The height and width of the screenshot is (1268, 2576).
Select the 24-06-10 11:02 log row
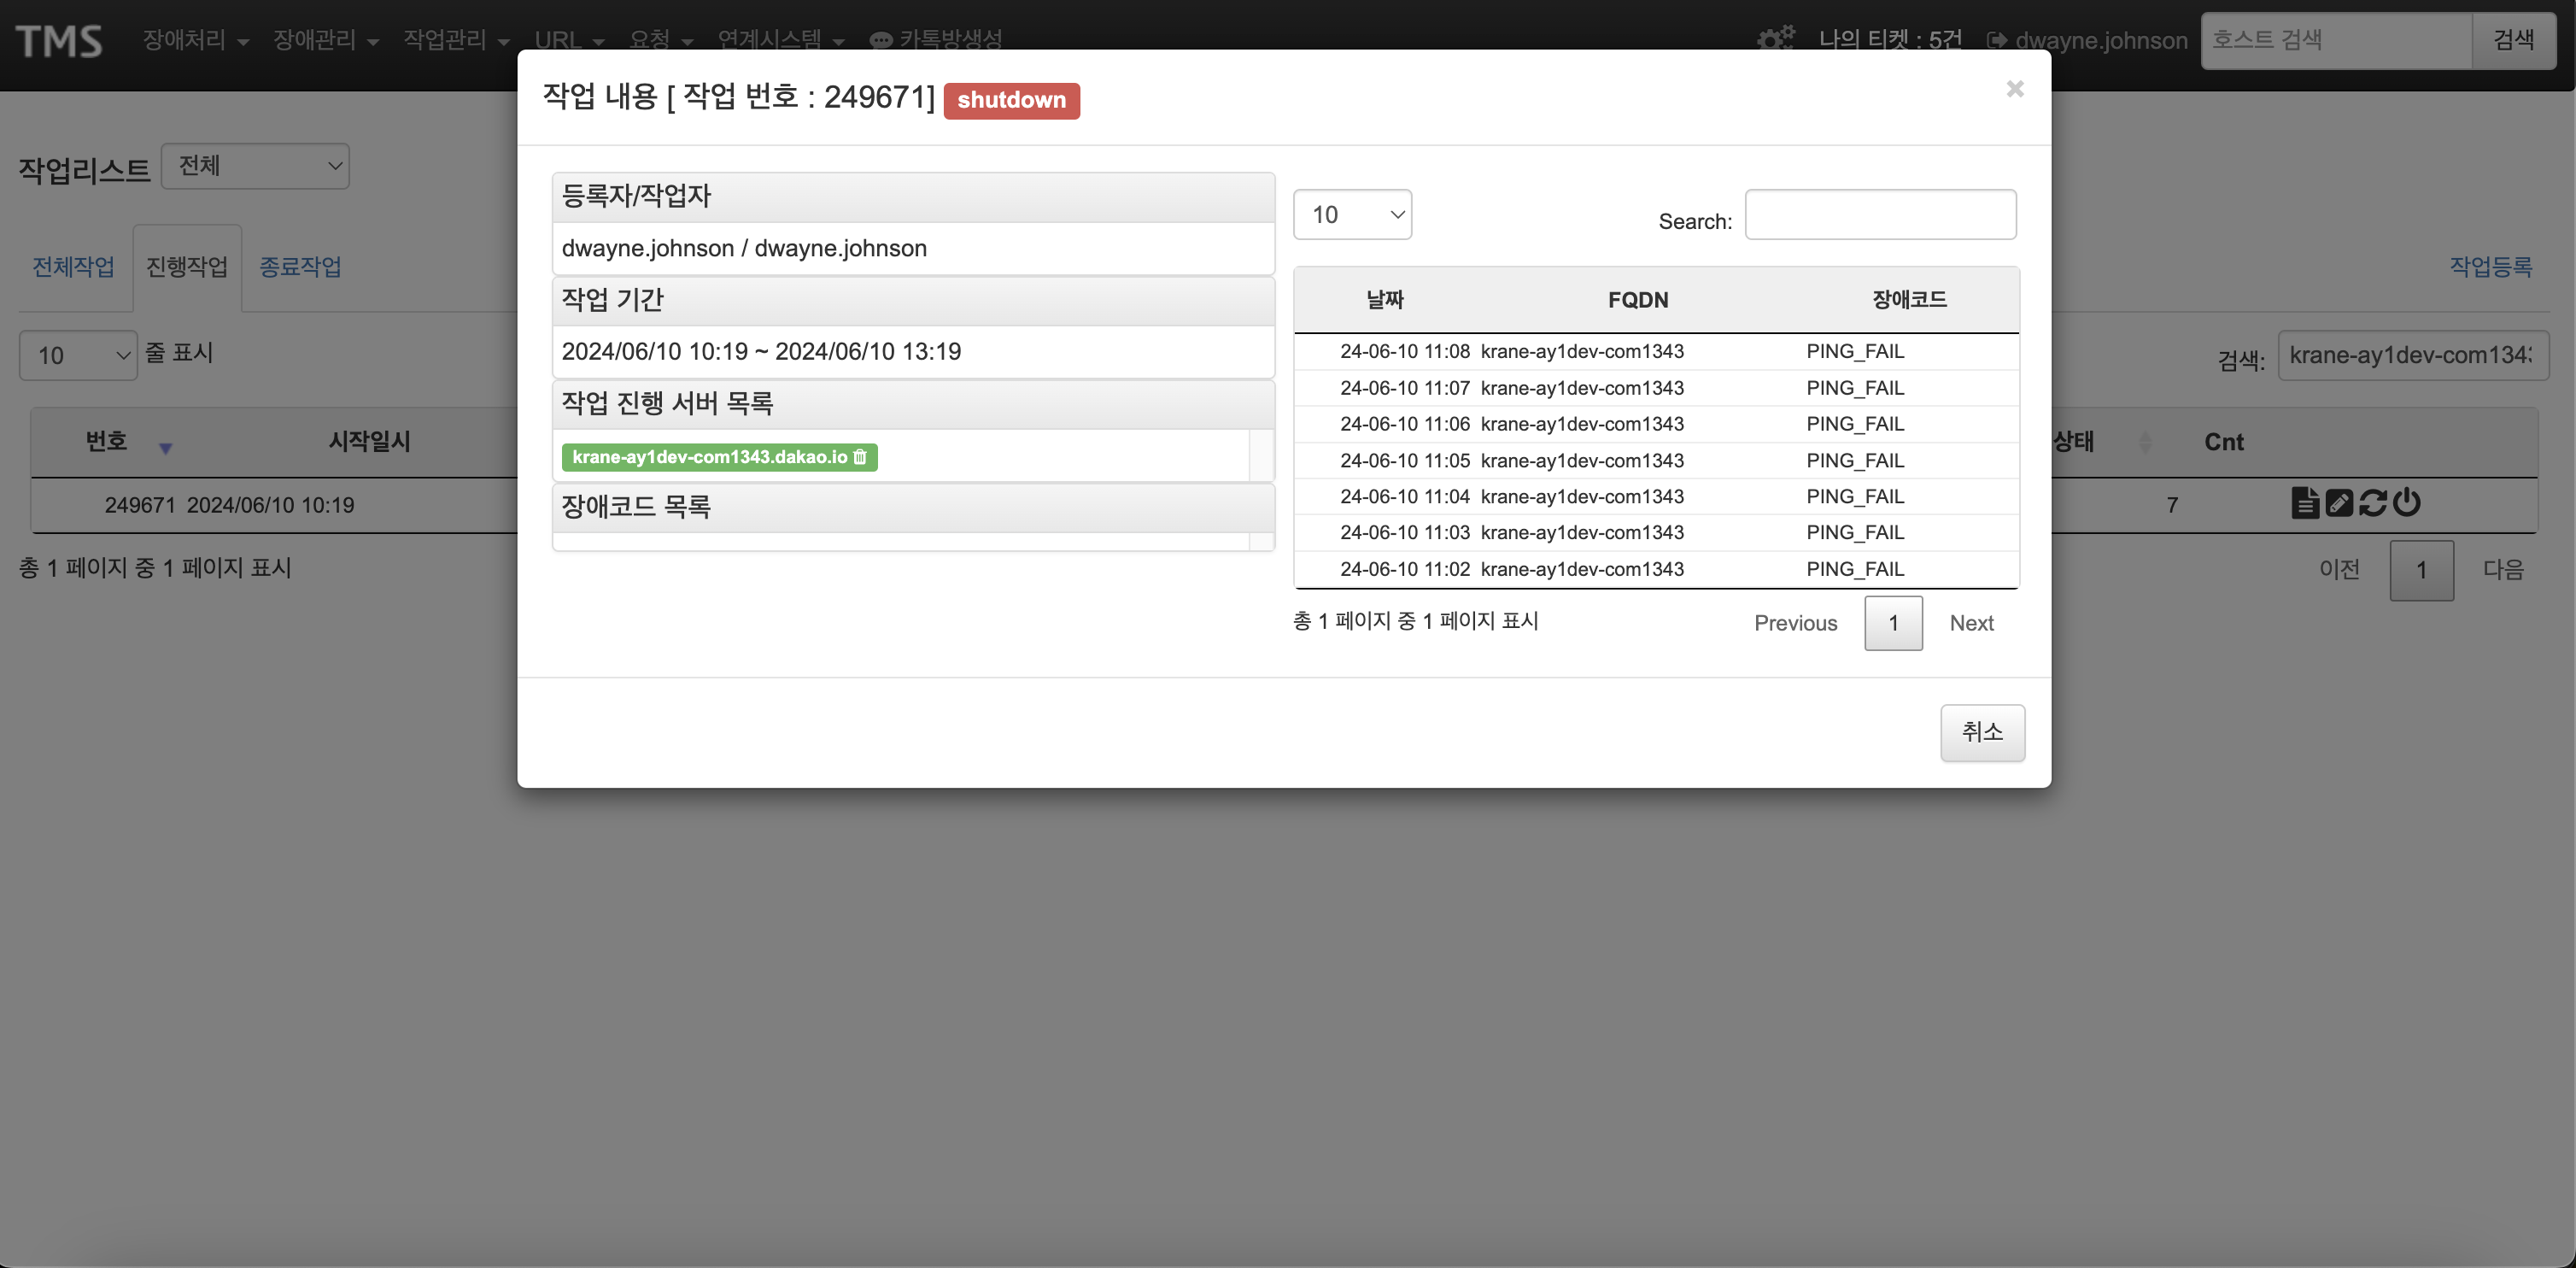point(1656,569)
